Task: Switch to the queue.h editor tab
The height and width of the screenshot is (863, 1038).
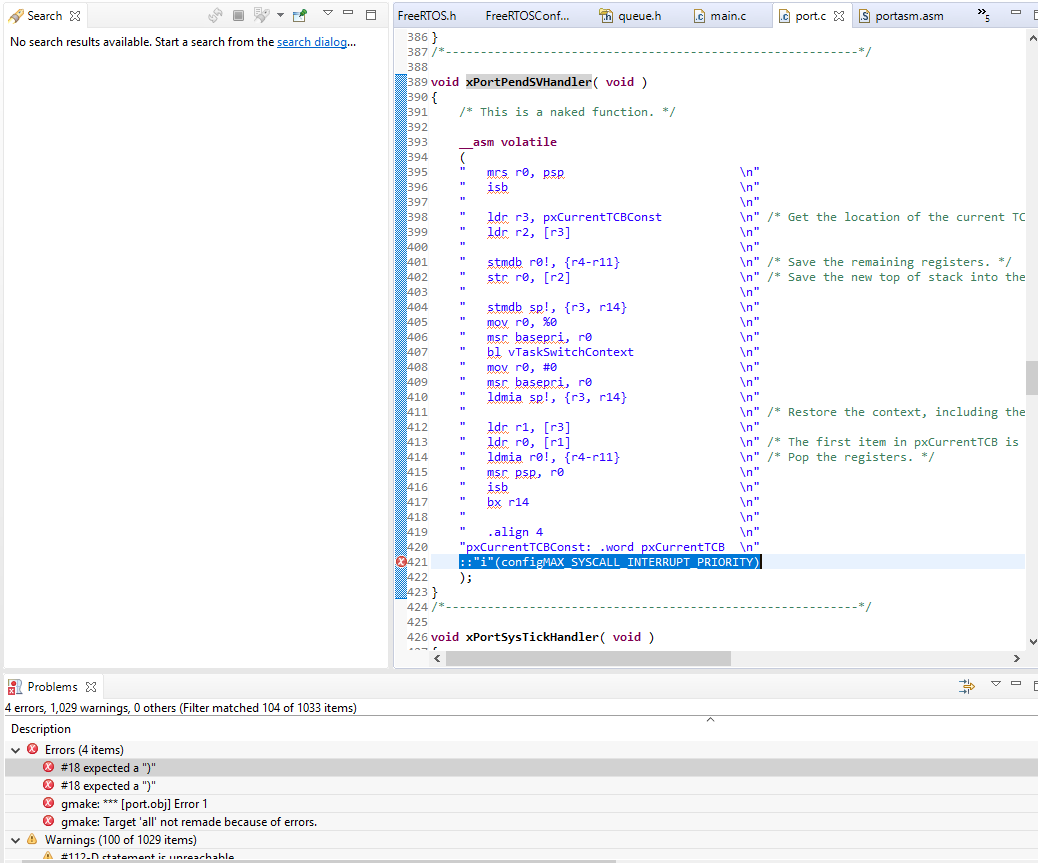Action: [631, 16]
